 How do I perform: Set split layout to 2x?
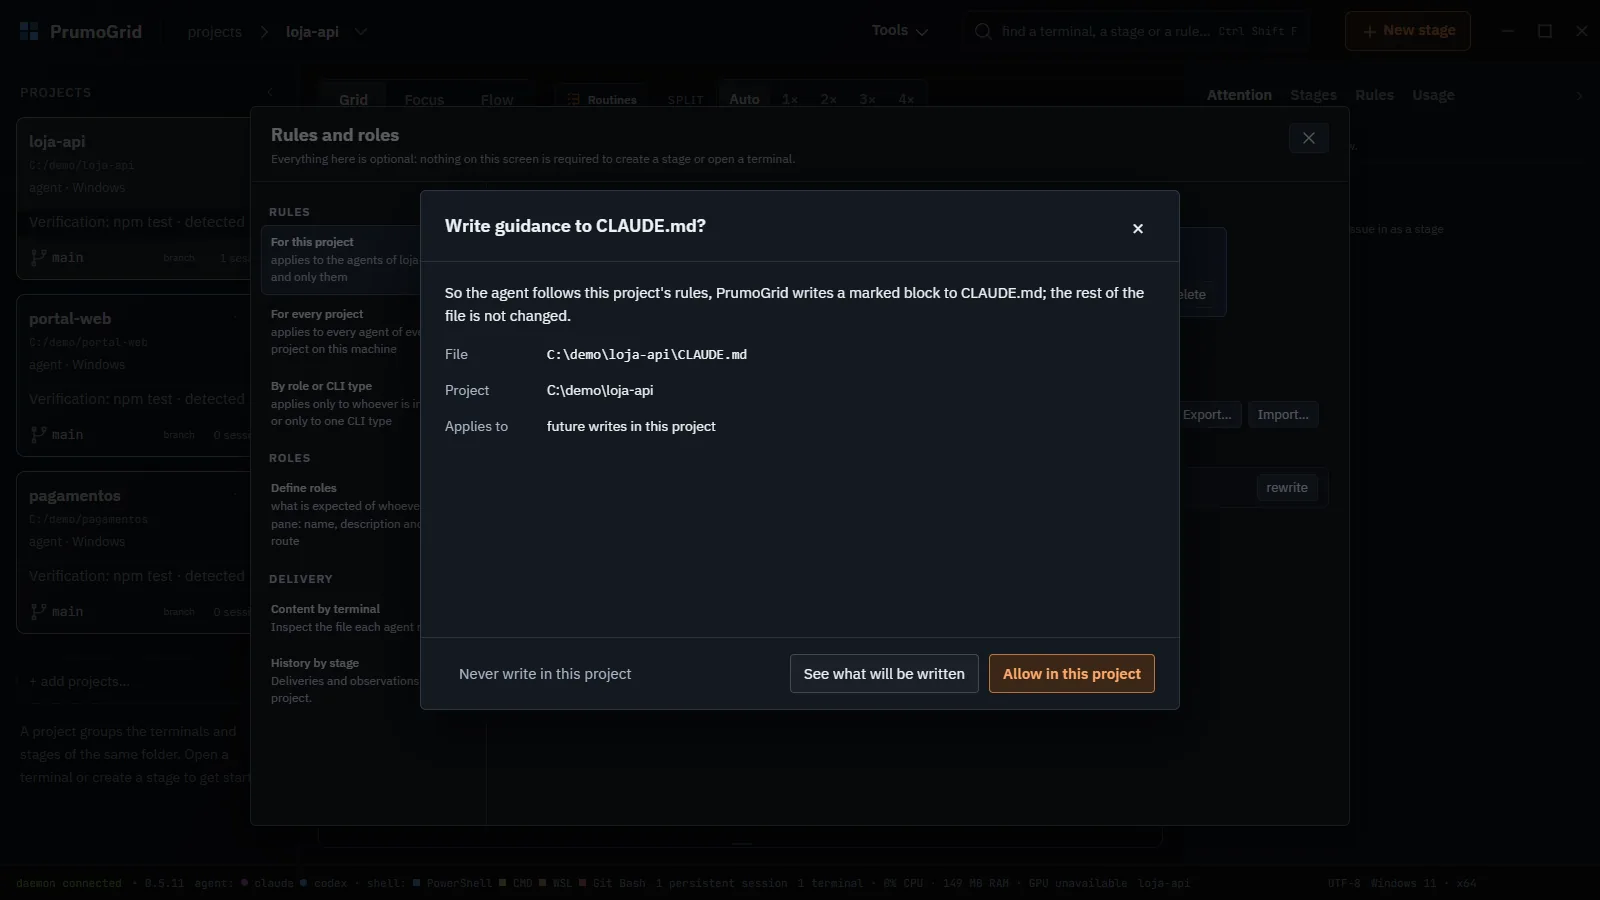coord(828,99)
